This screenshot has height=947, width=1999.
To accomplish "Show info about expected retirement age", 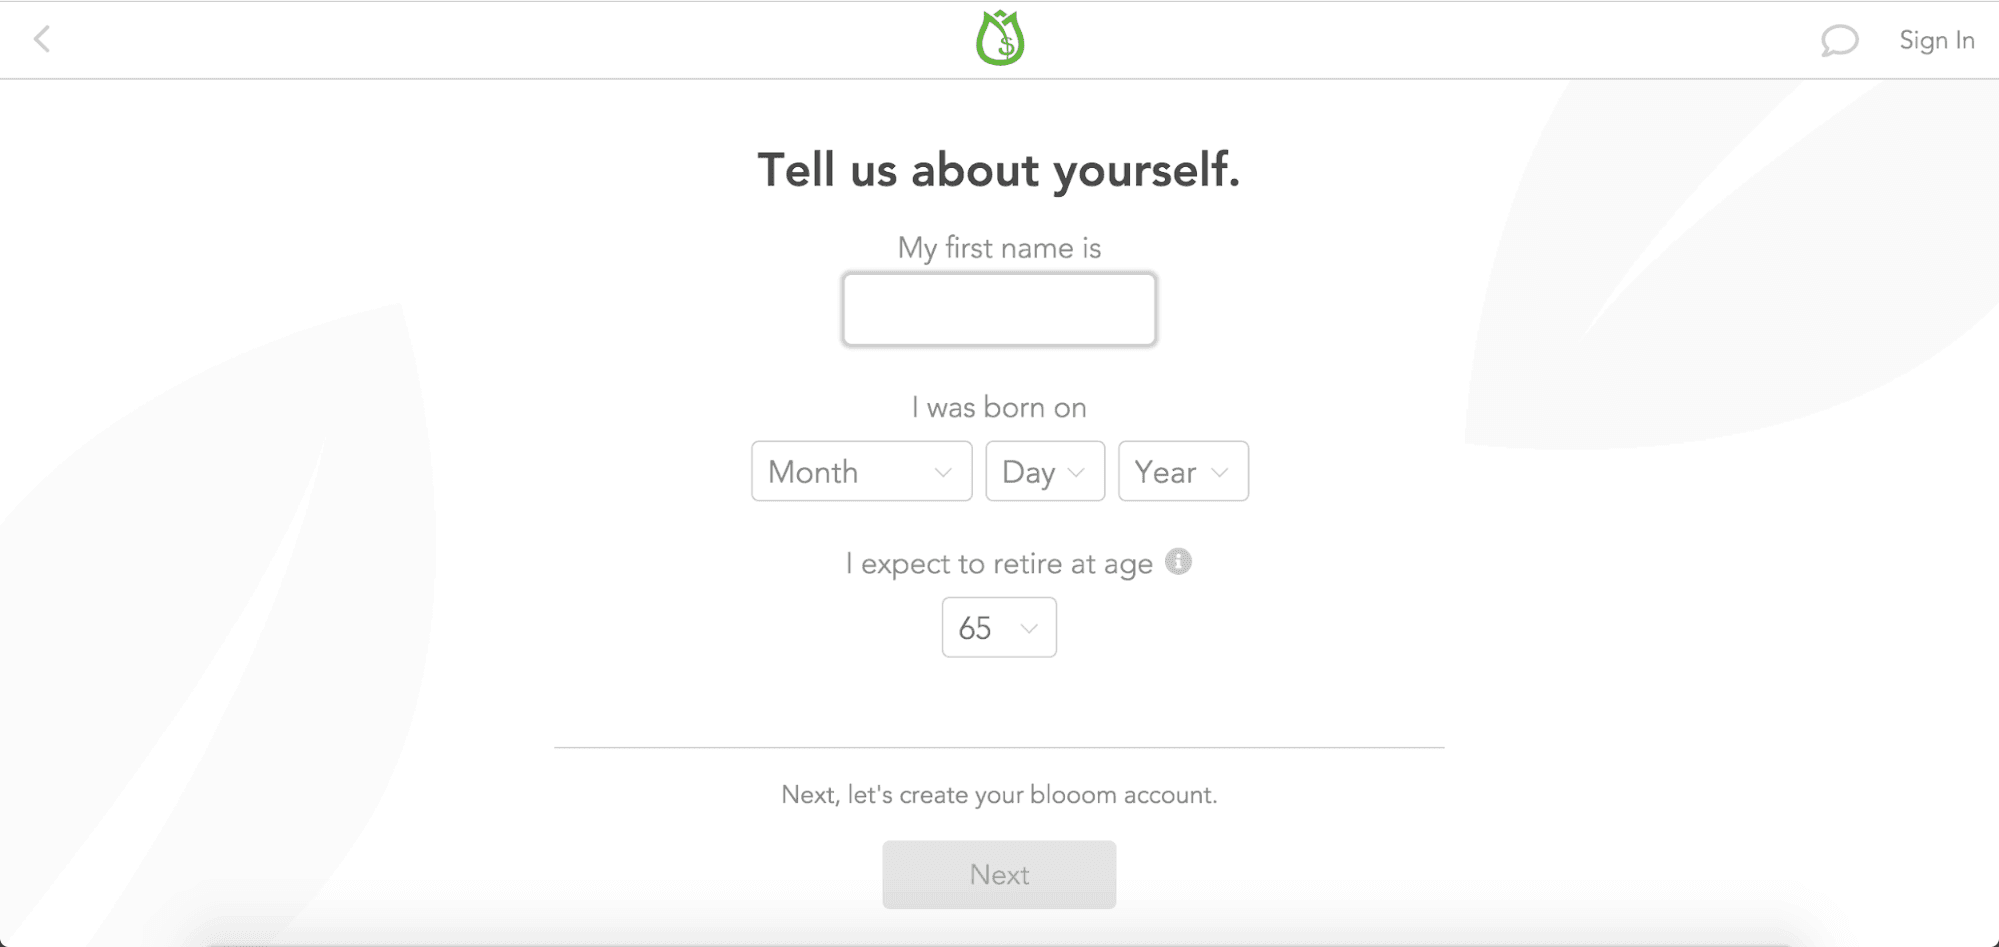I will pos(1179,562).
